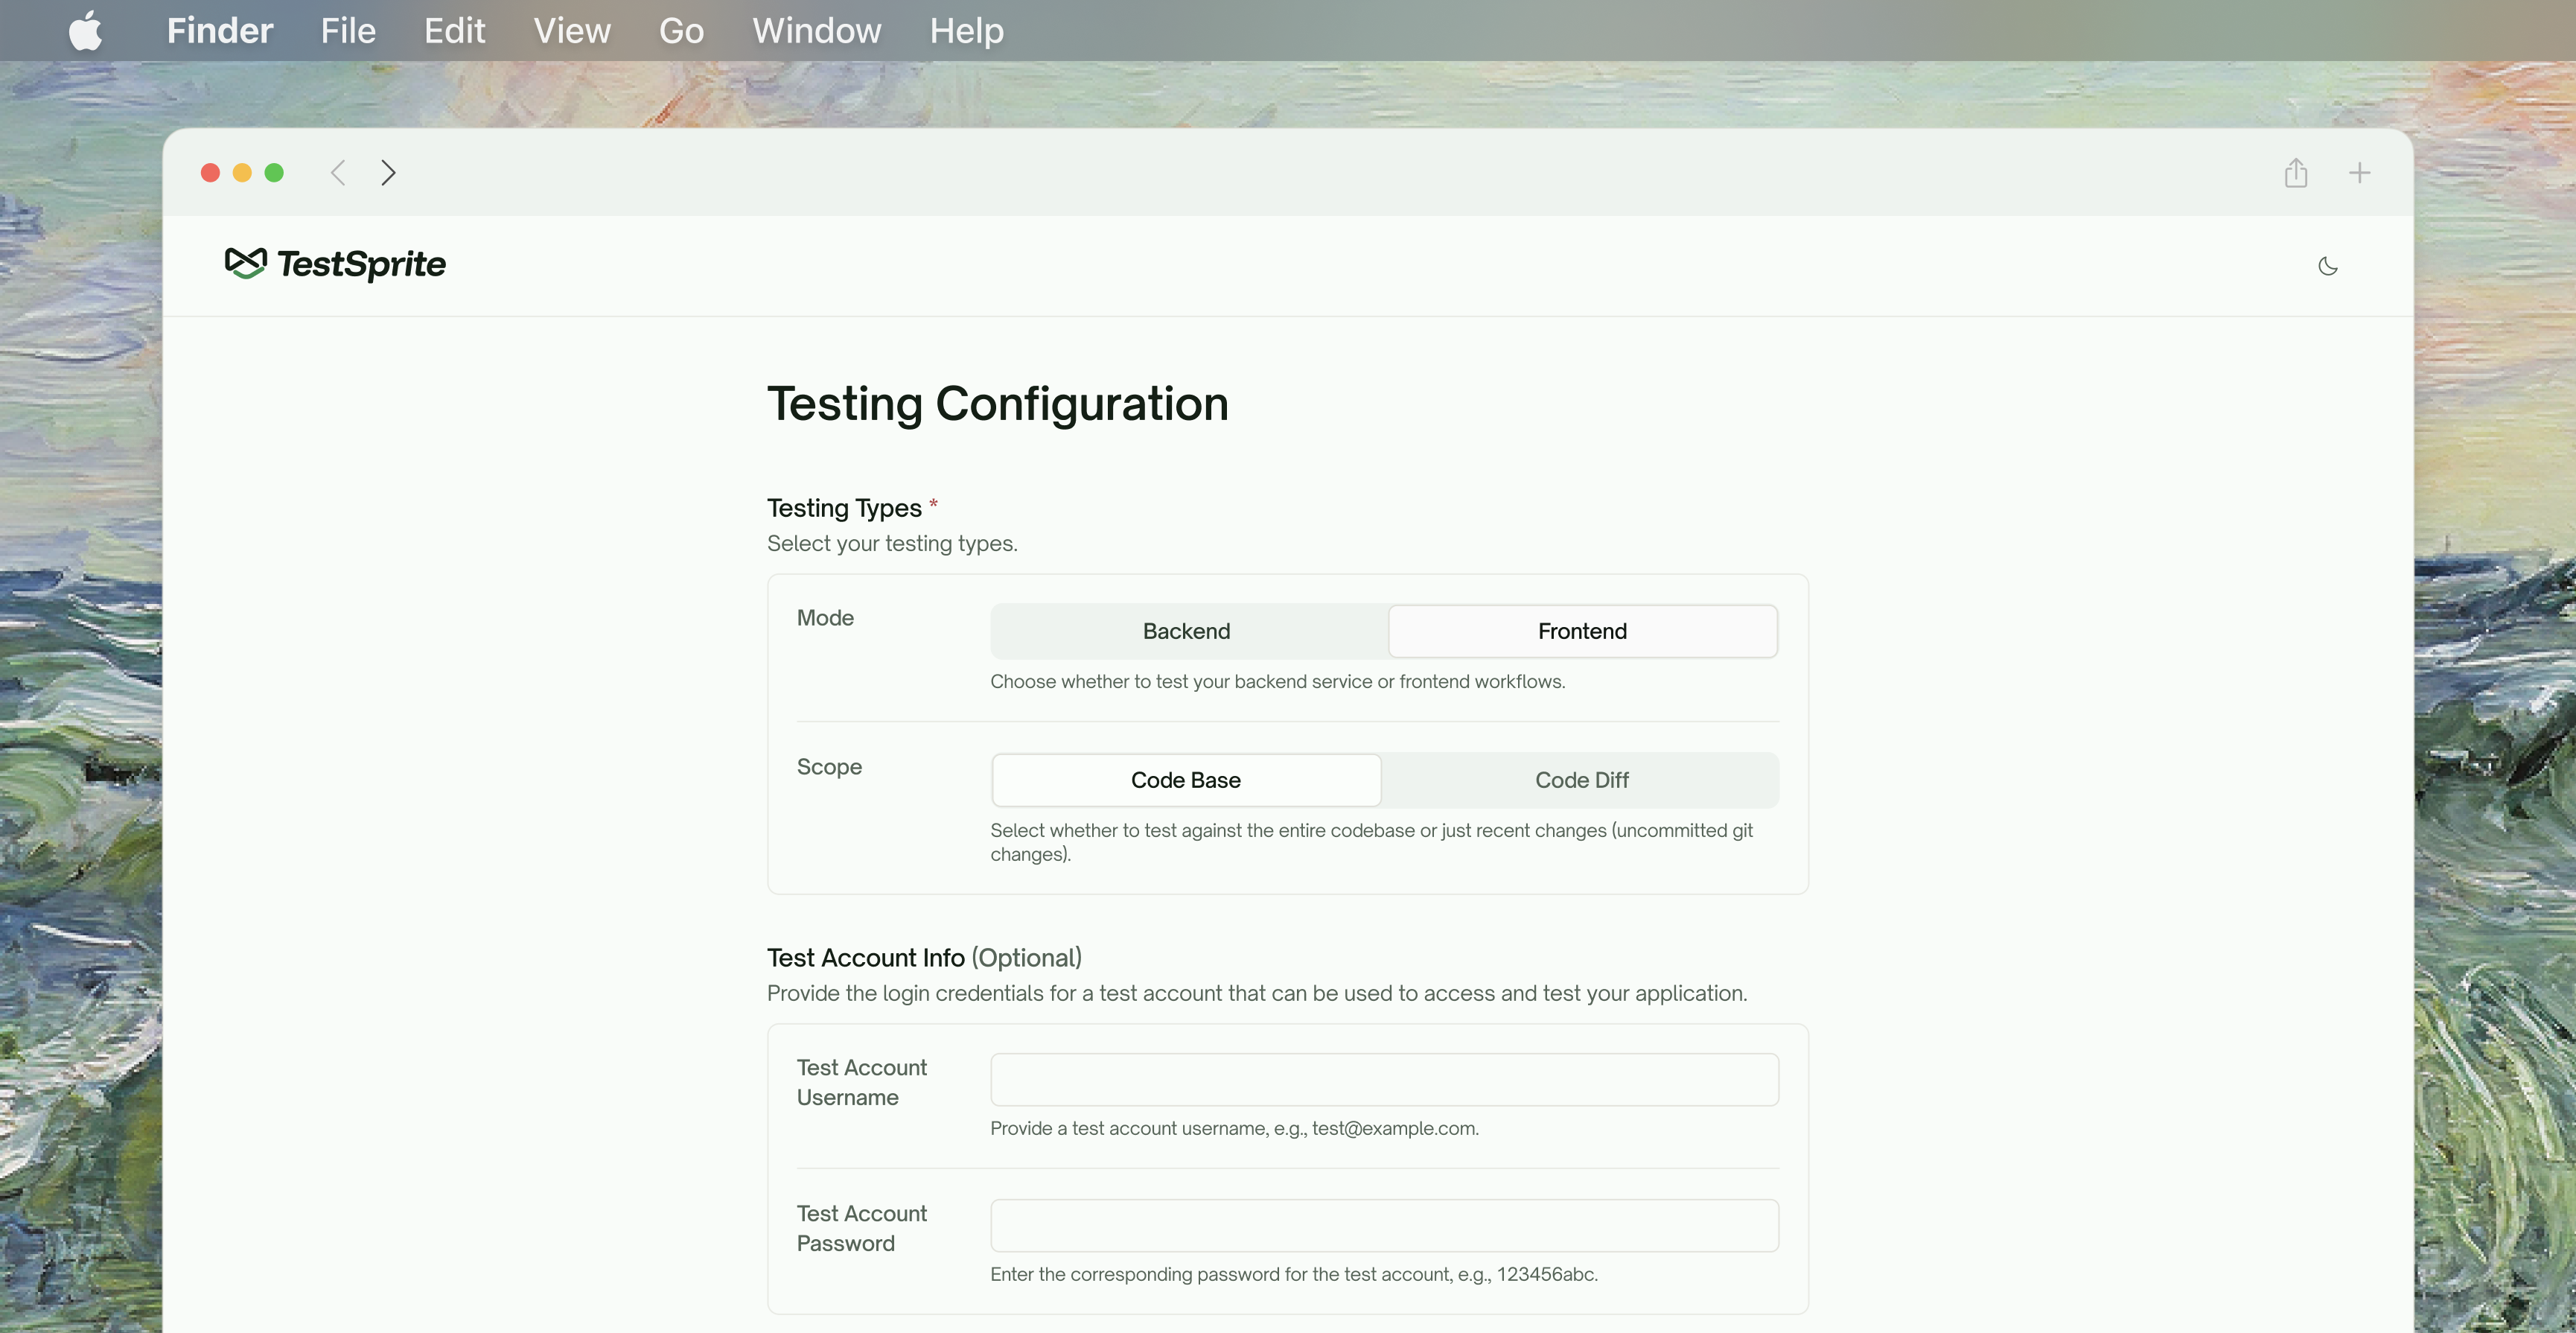Open the Apple menu
Screen dimensions: 2576x1333
click(x=86, y=30)
